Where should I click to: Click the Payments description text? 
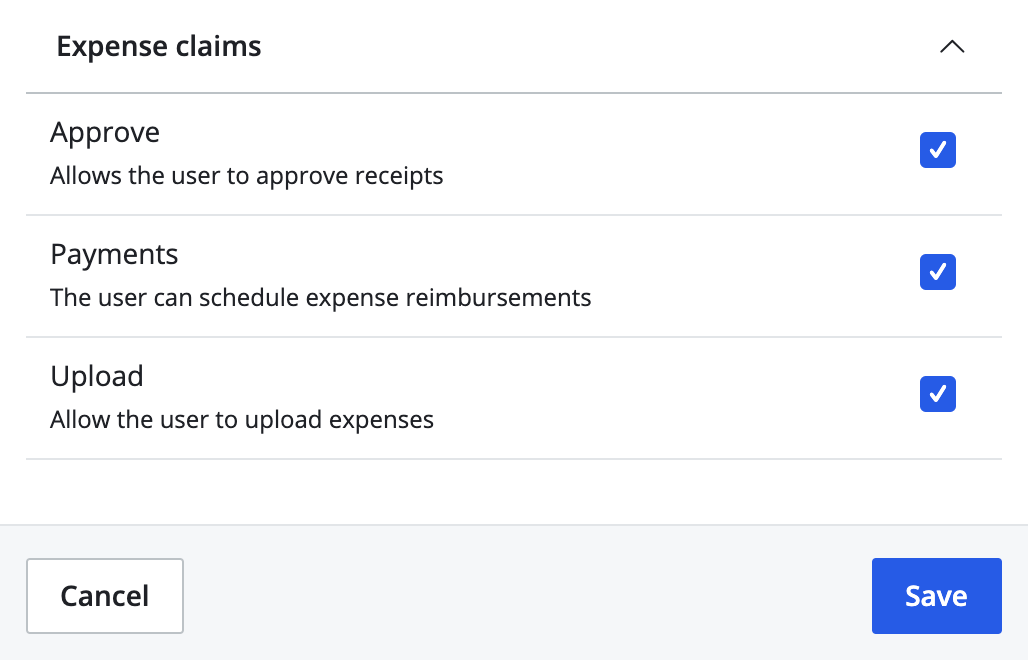[x=321, y=297]
